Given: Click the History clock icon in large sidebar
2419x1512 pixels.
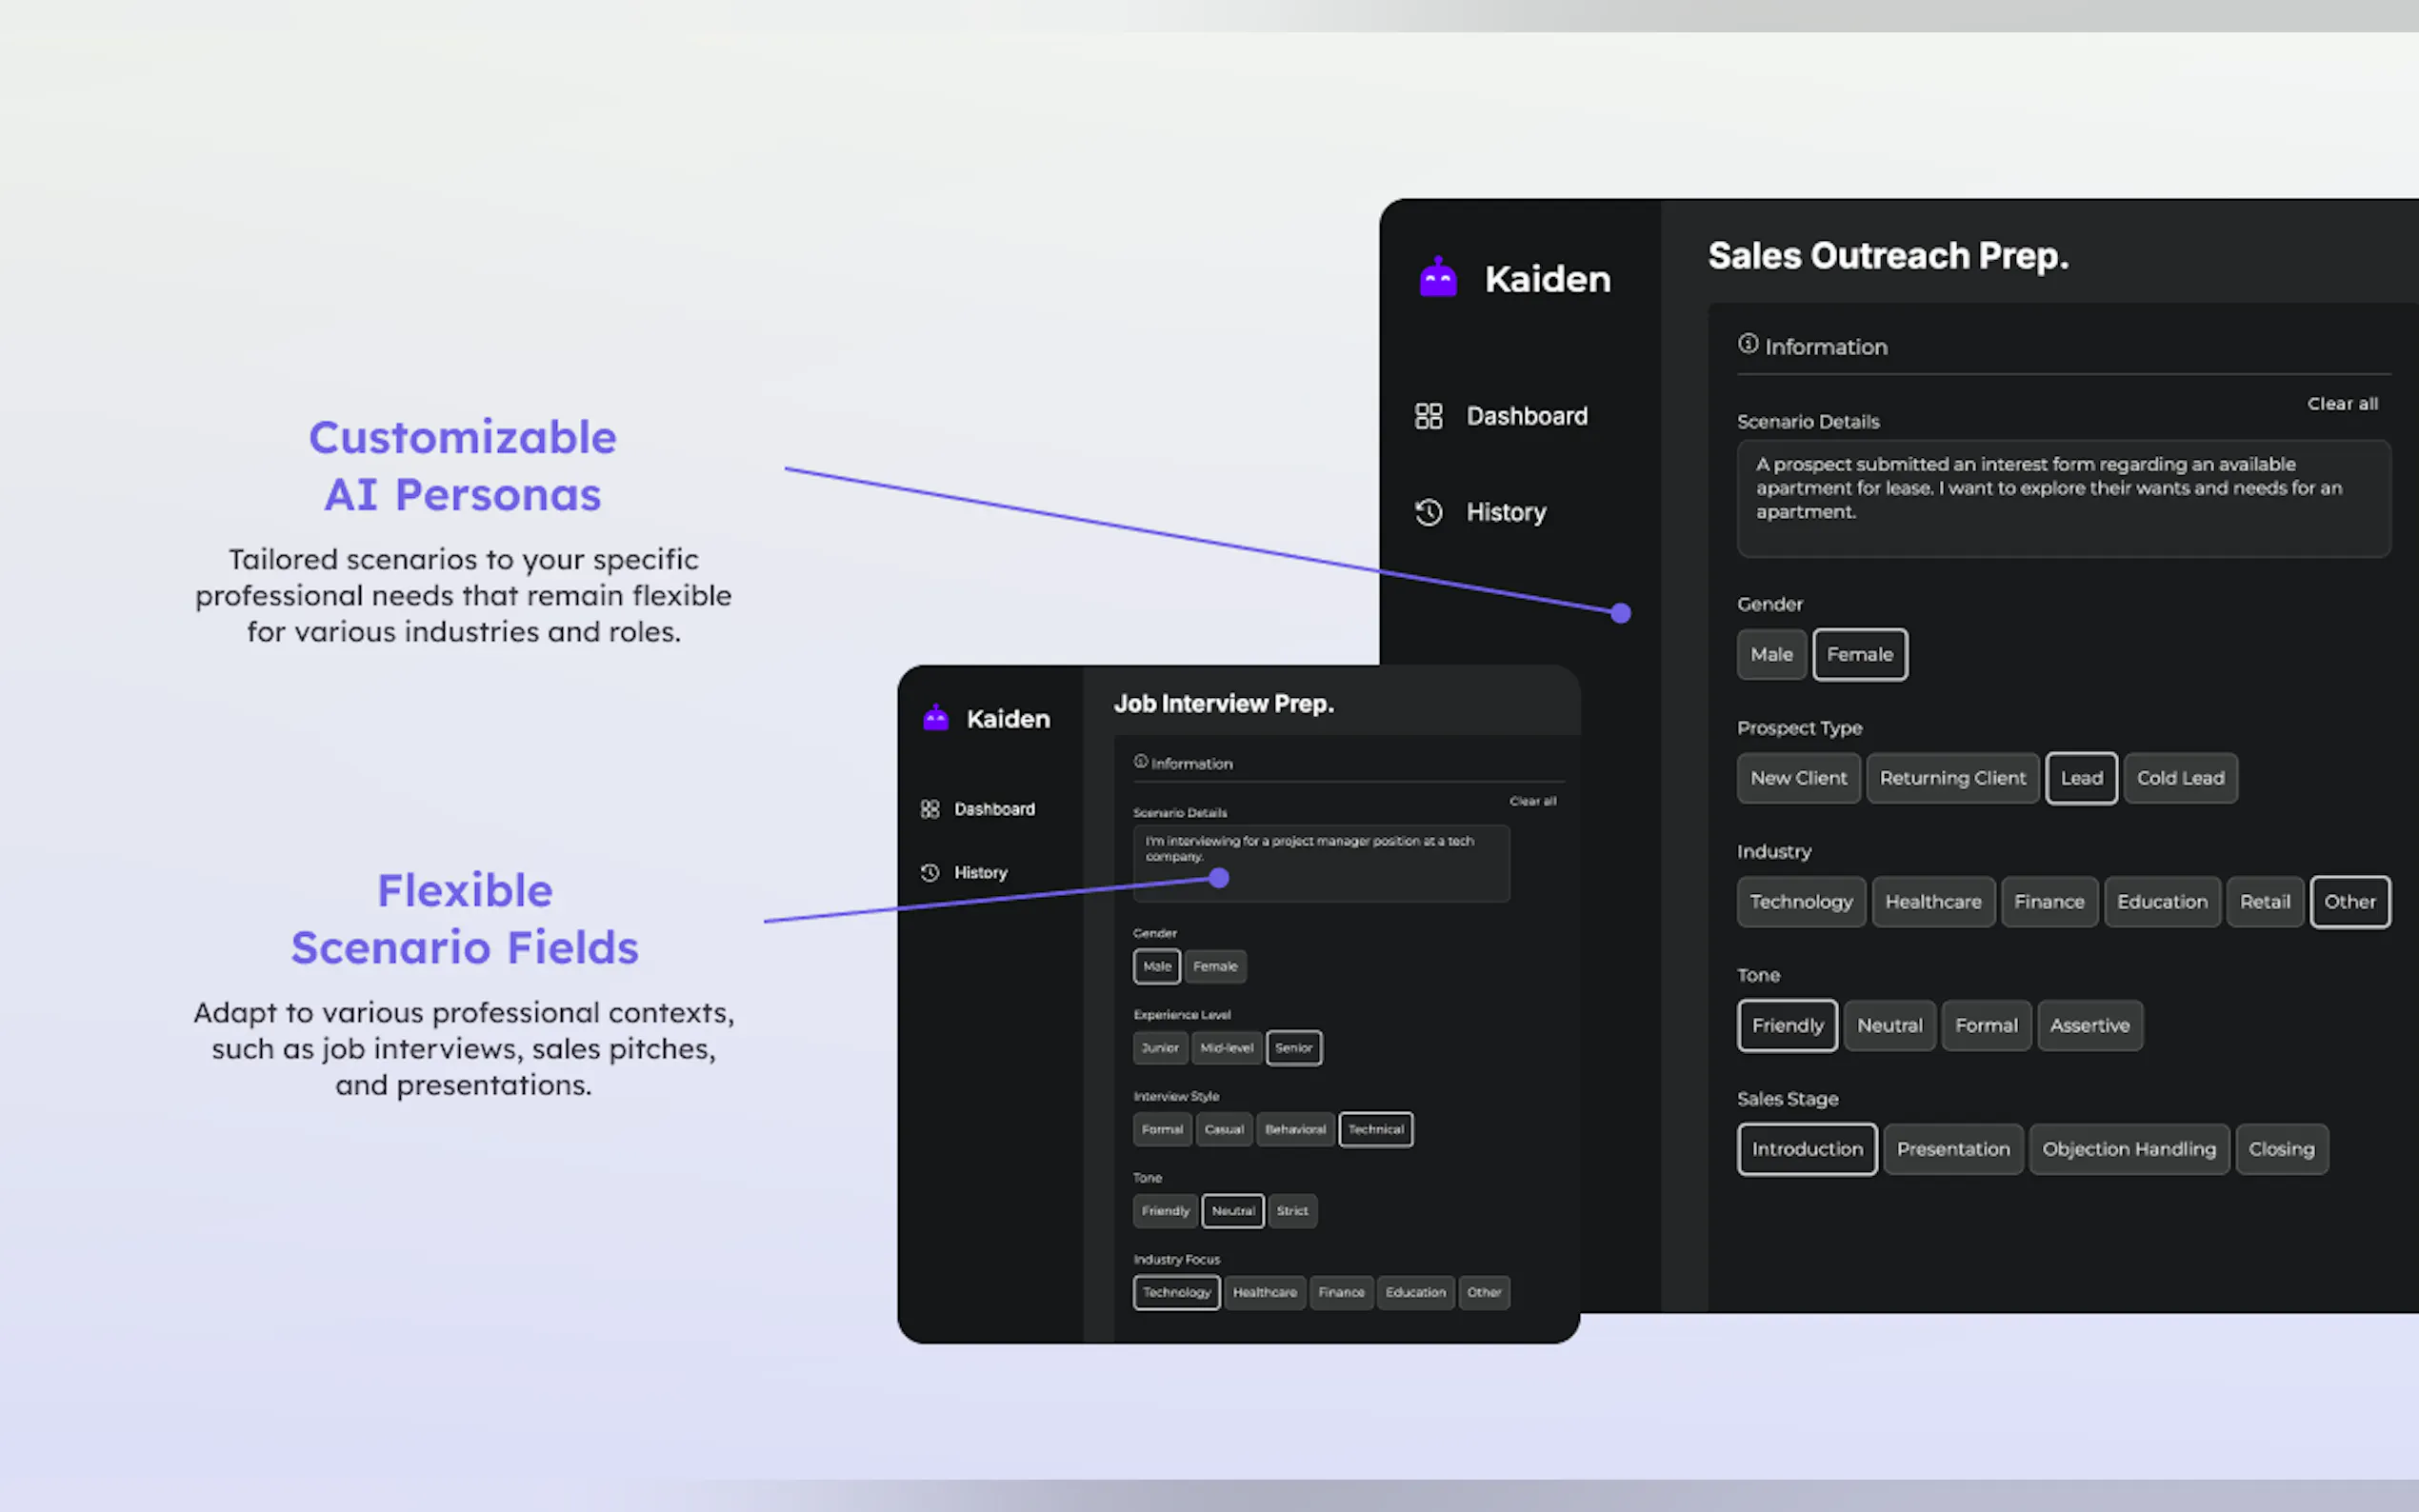Looking at the screenshot, I should click(x=1428, y=512).
